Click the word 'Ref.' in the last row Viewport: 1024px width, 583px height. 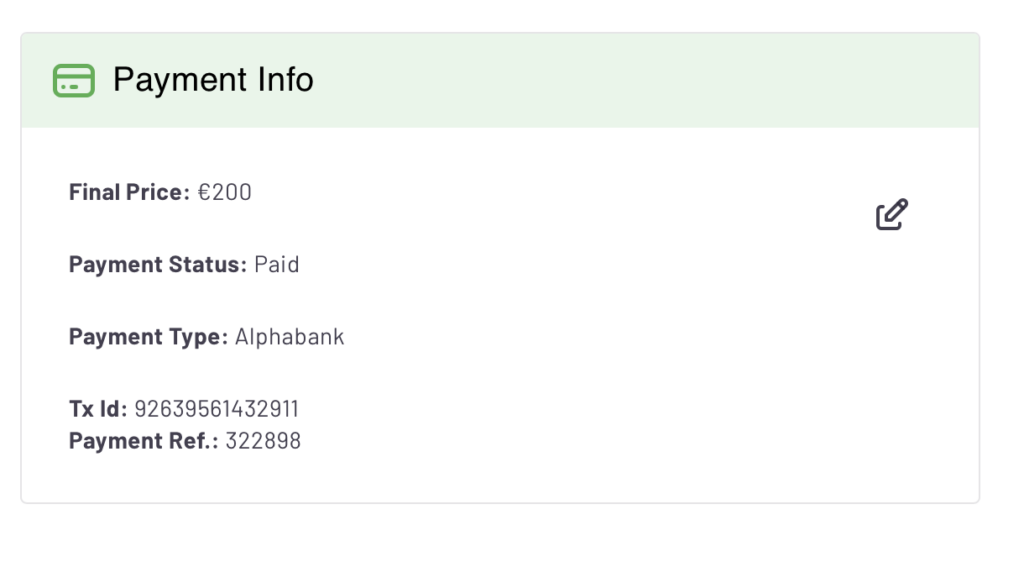(x=188, y=441)
